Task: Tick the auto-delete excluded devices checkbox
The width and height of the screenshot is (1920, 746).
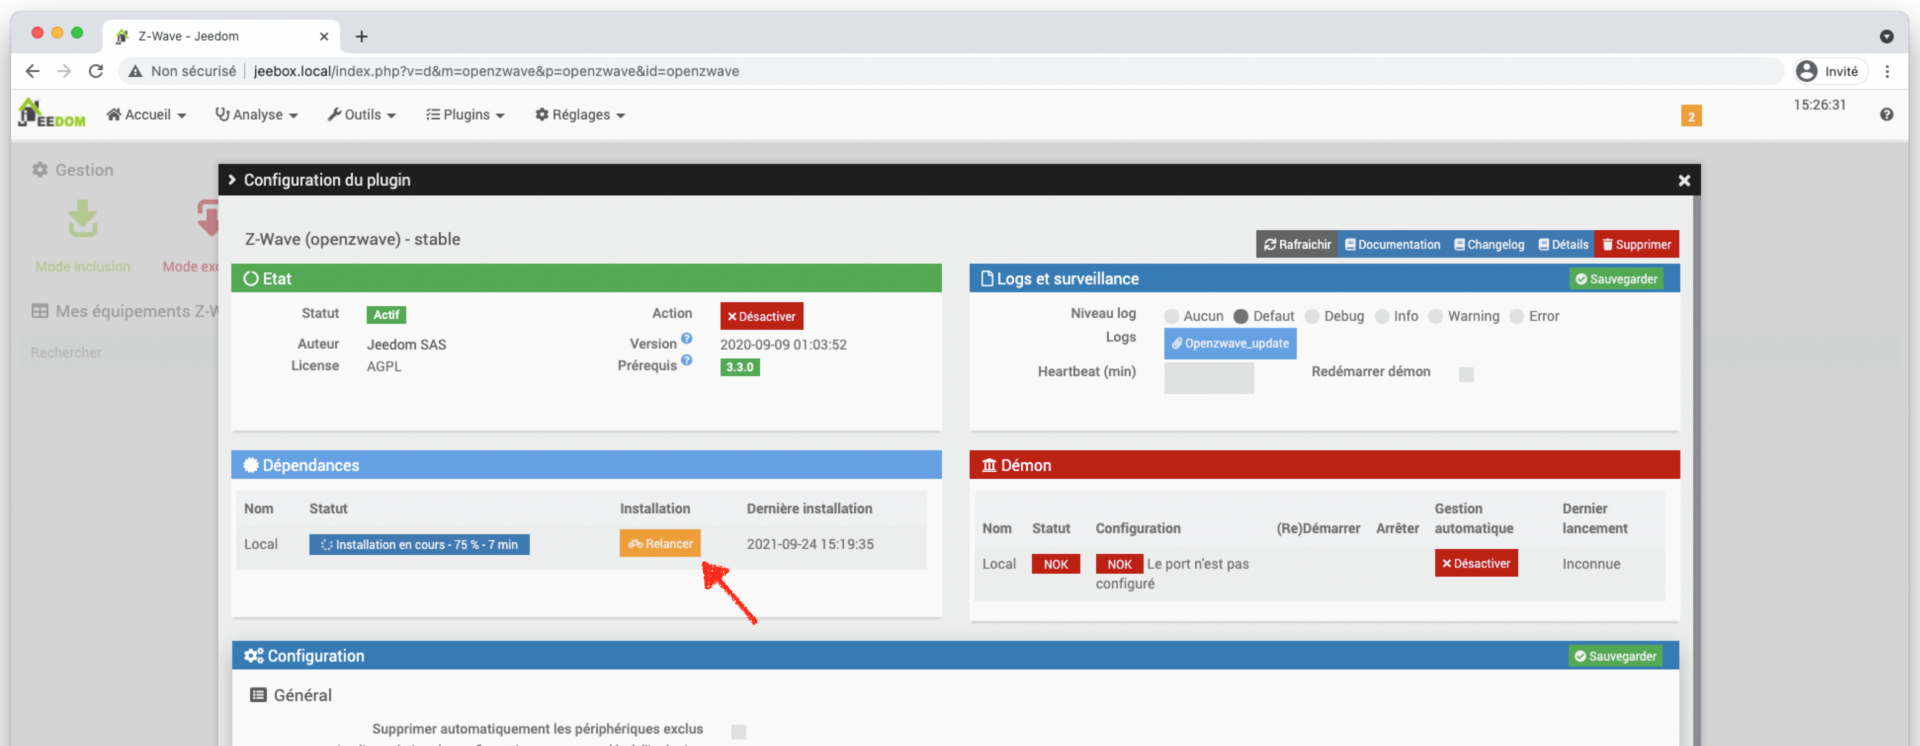Action: pyautogui.click(x=738, y=731)
